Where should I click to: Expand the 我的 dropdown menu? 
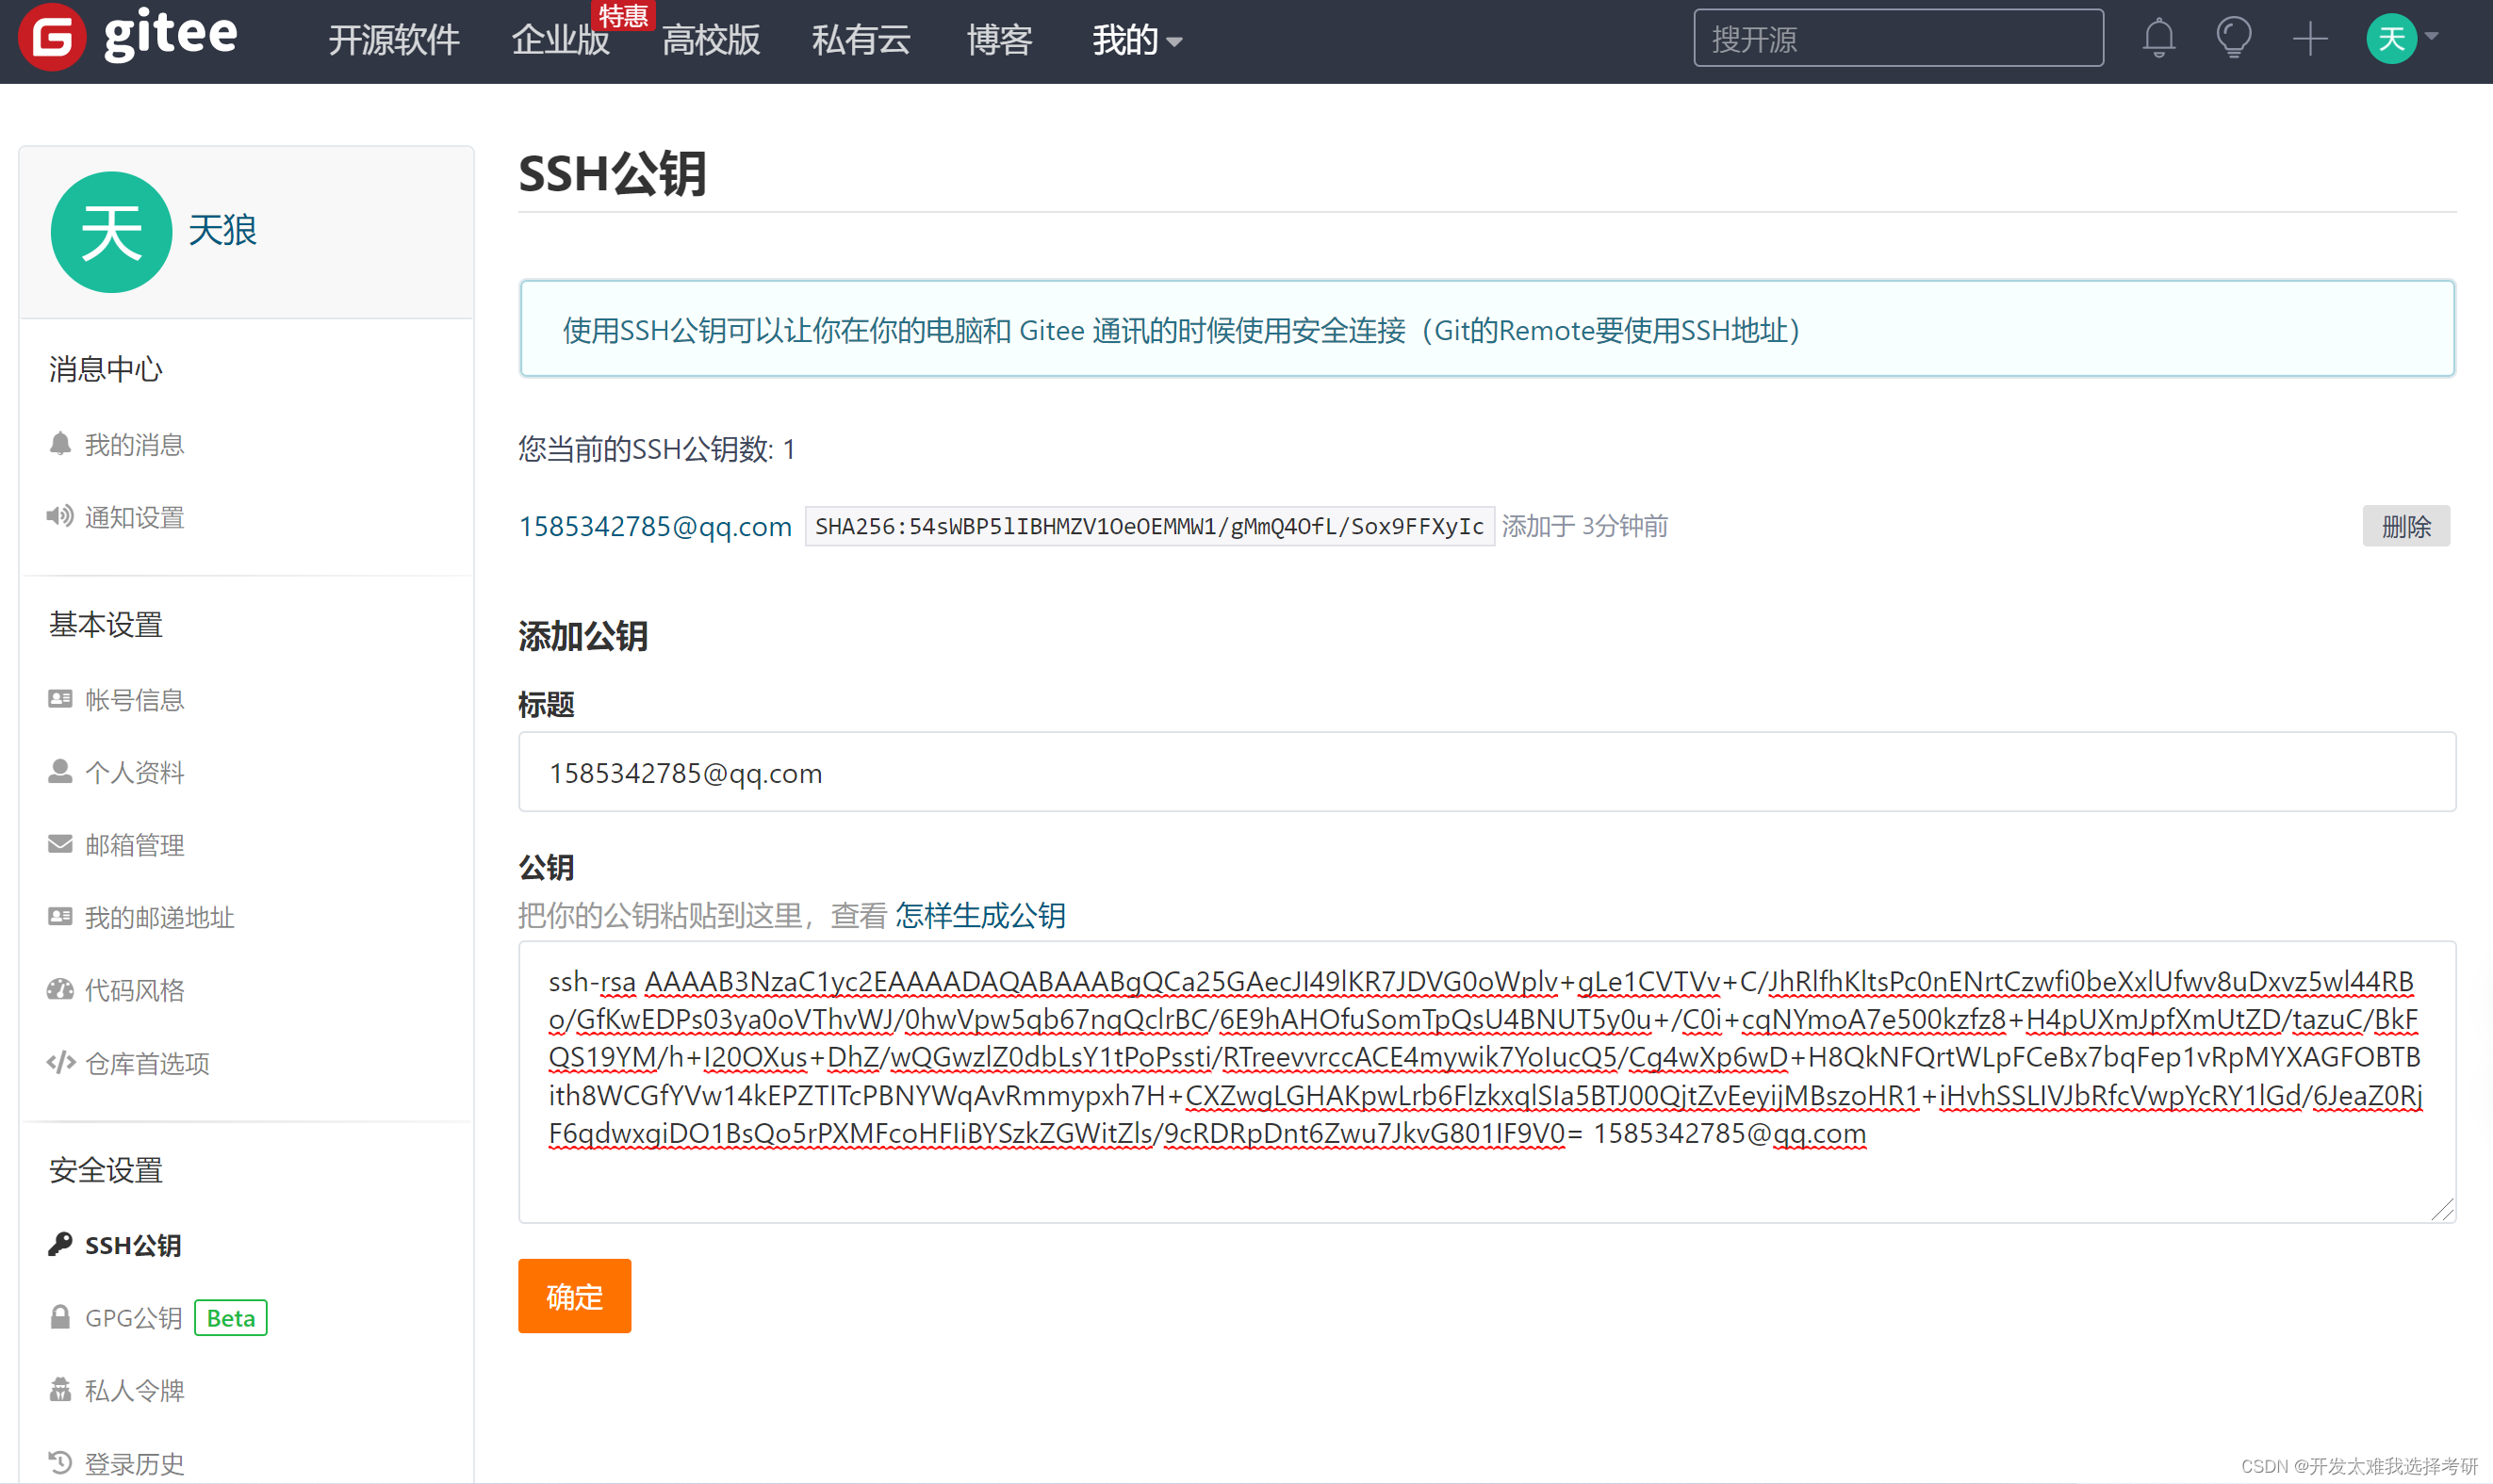[x=1136, y=40]
